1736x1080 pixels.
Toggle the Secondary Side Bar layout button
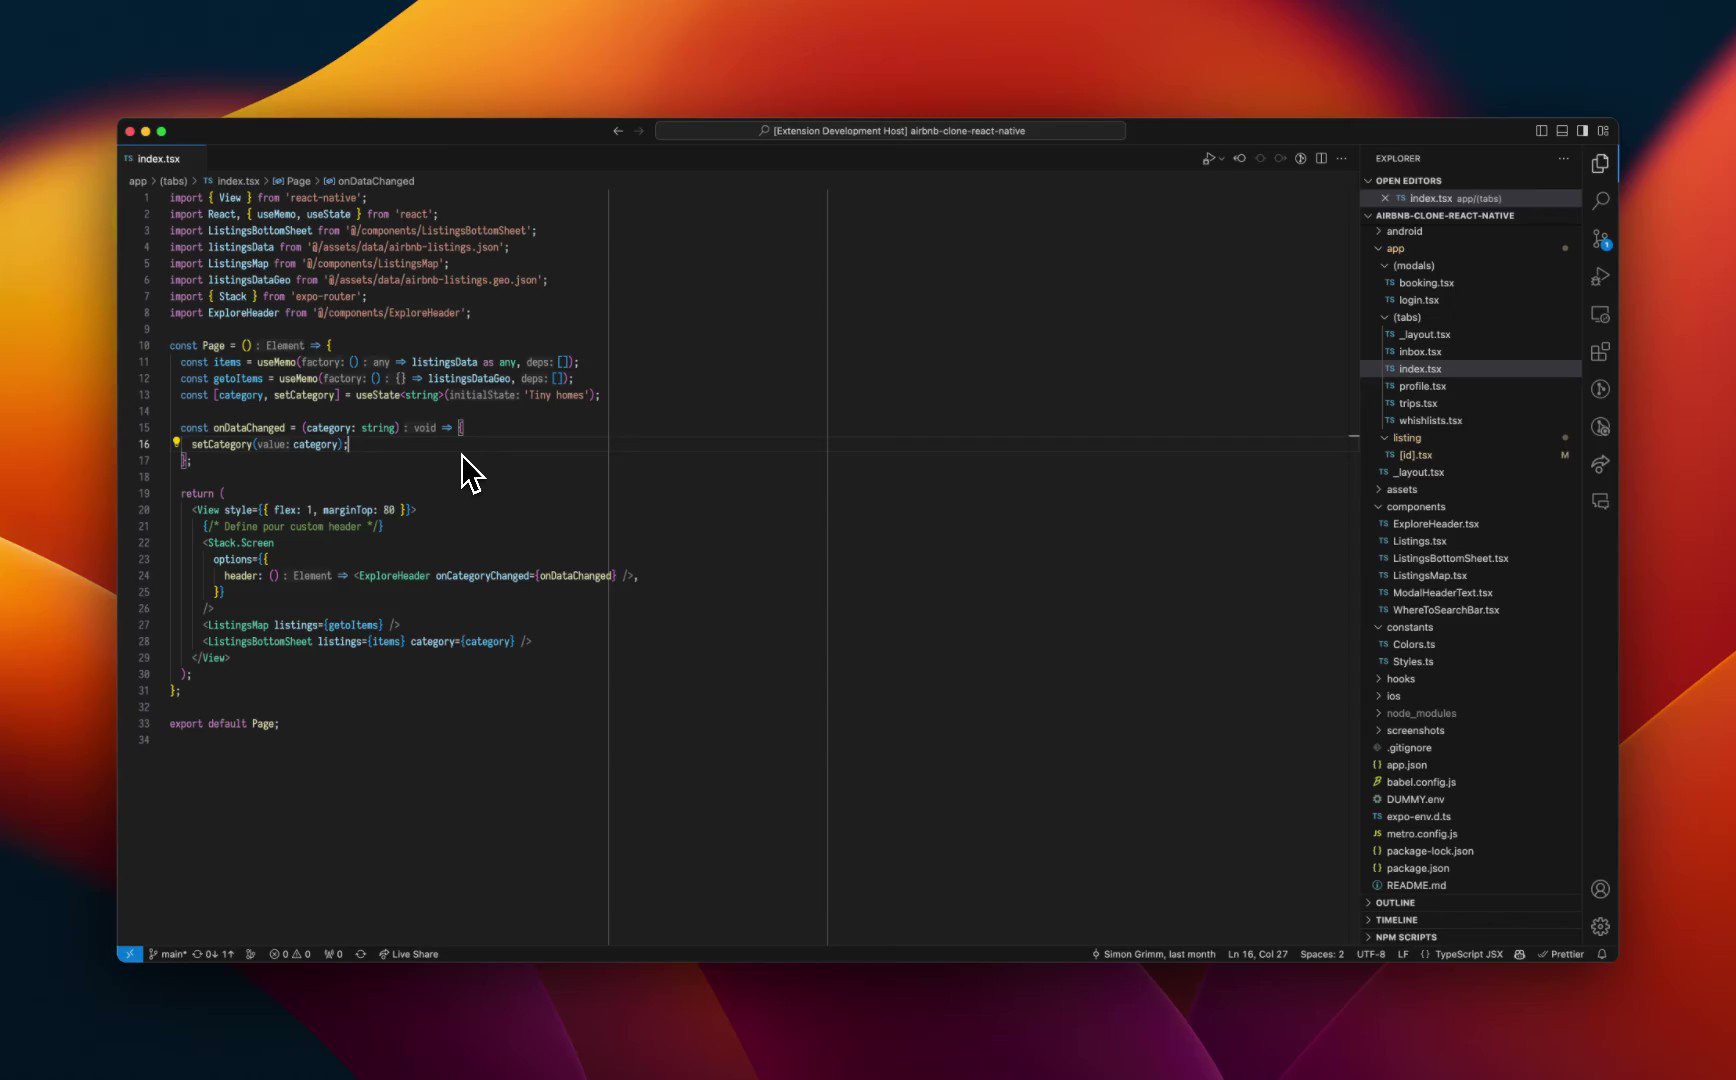[1582, 131]
